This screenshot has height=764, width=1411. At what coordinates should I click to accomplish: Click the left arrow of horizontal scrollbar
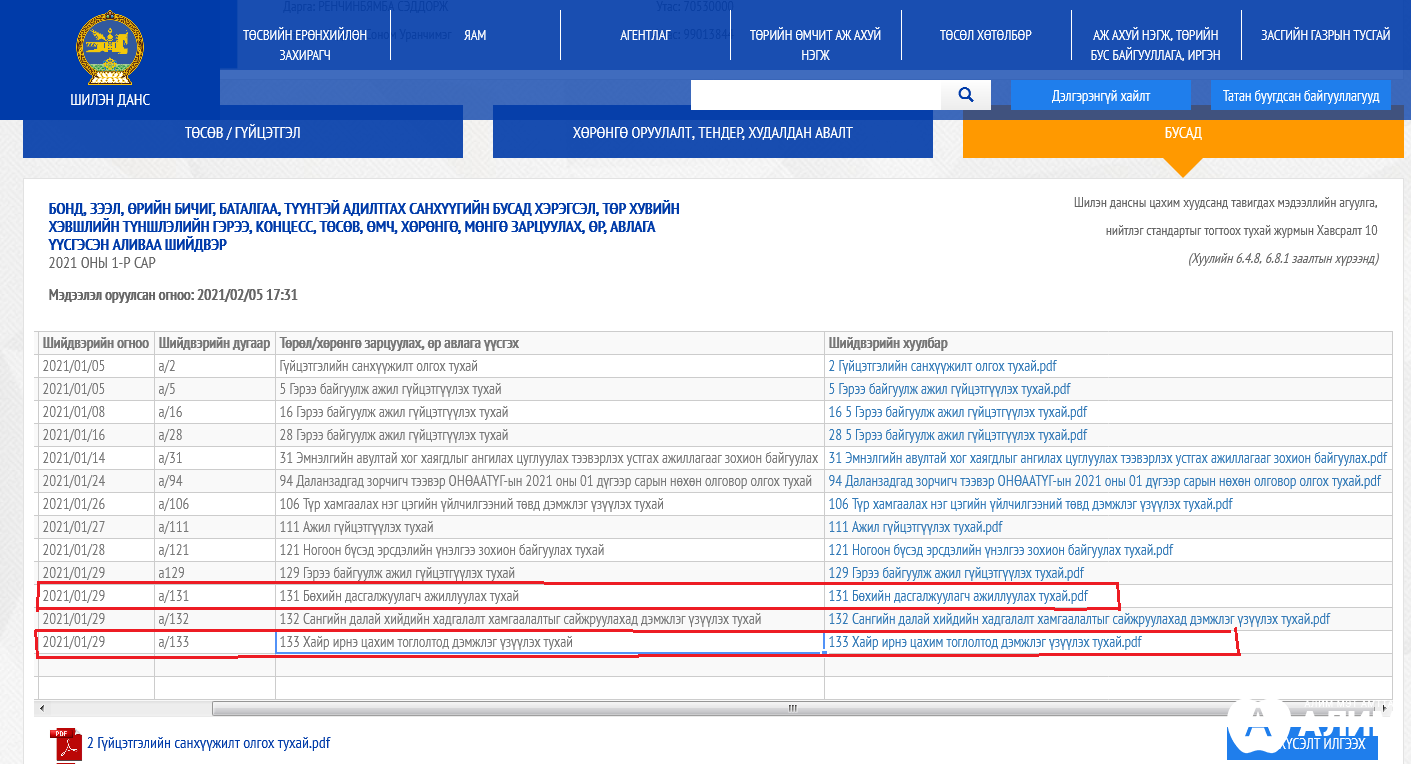point(41,709)
